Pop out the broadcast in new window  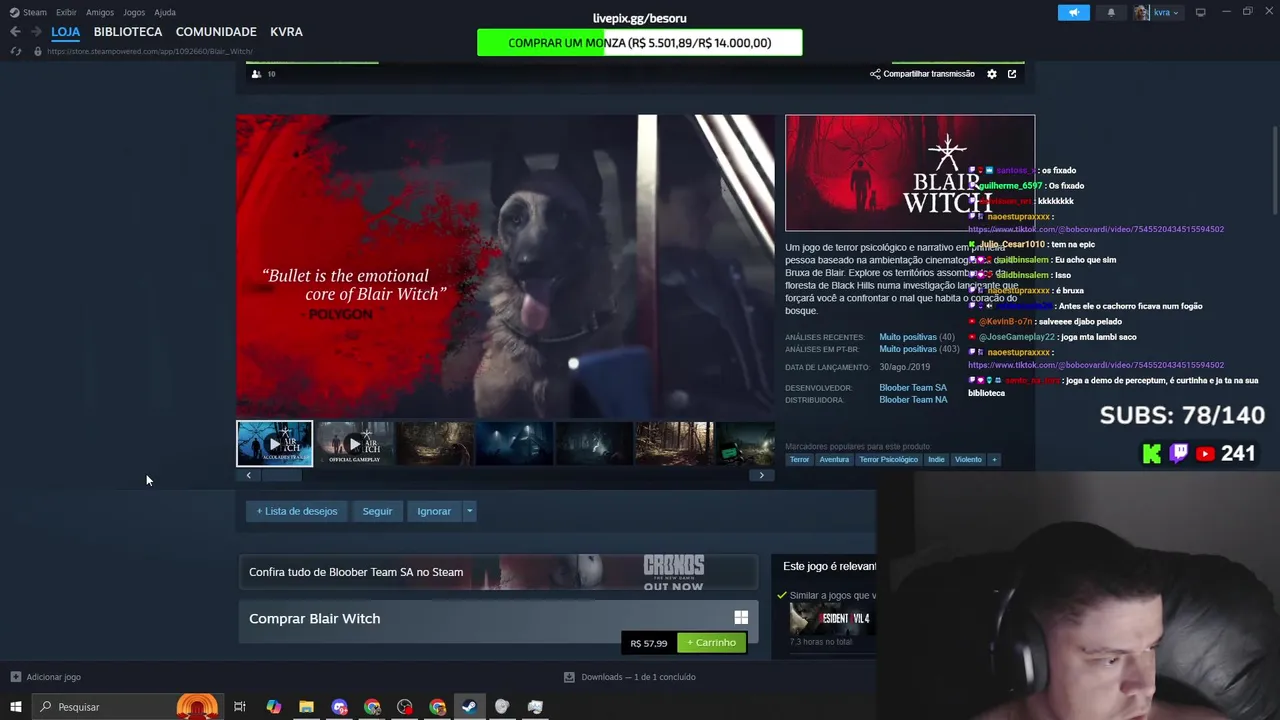(x=1012, y=74)
